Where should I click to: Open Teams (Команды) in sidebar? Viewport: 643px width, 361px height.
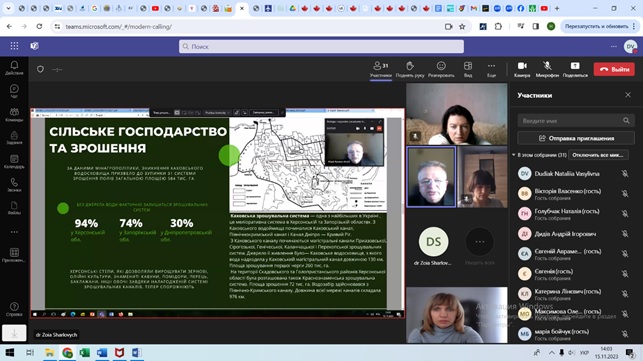tap(14, 115)
